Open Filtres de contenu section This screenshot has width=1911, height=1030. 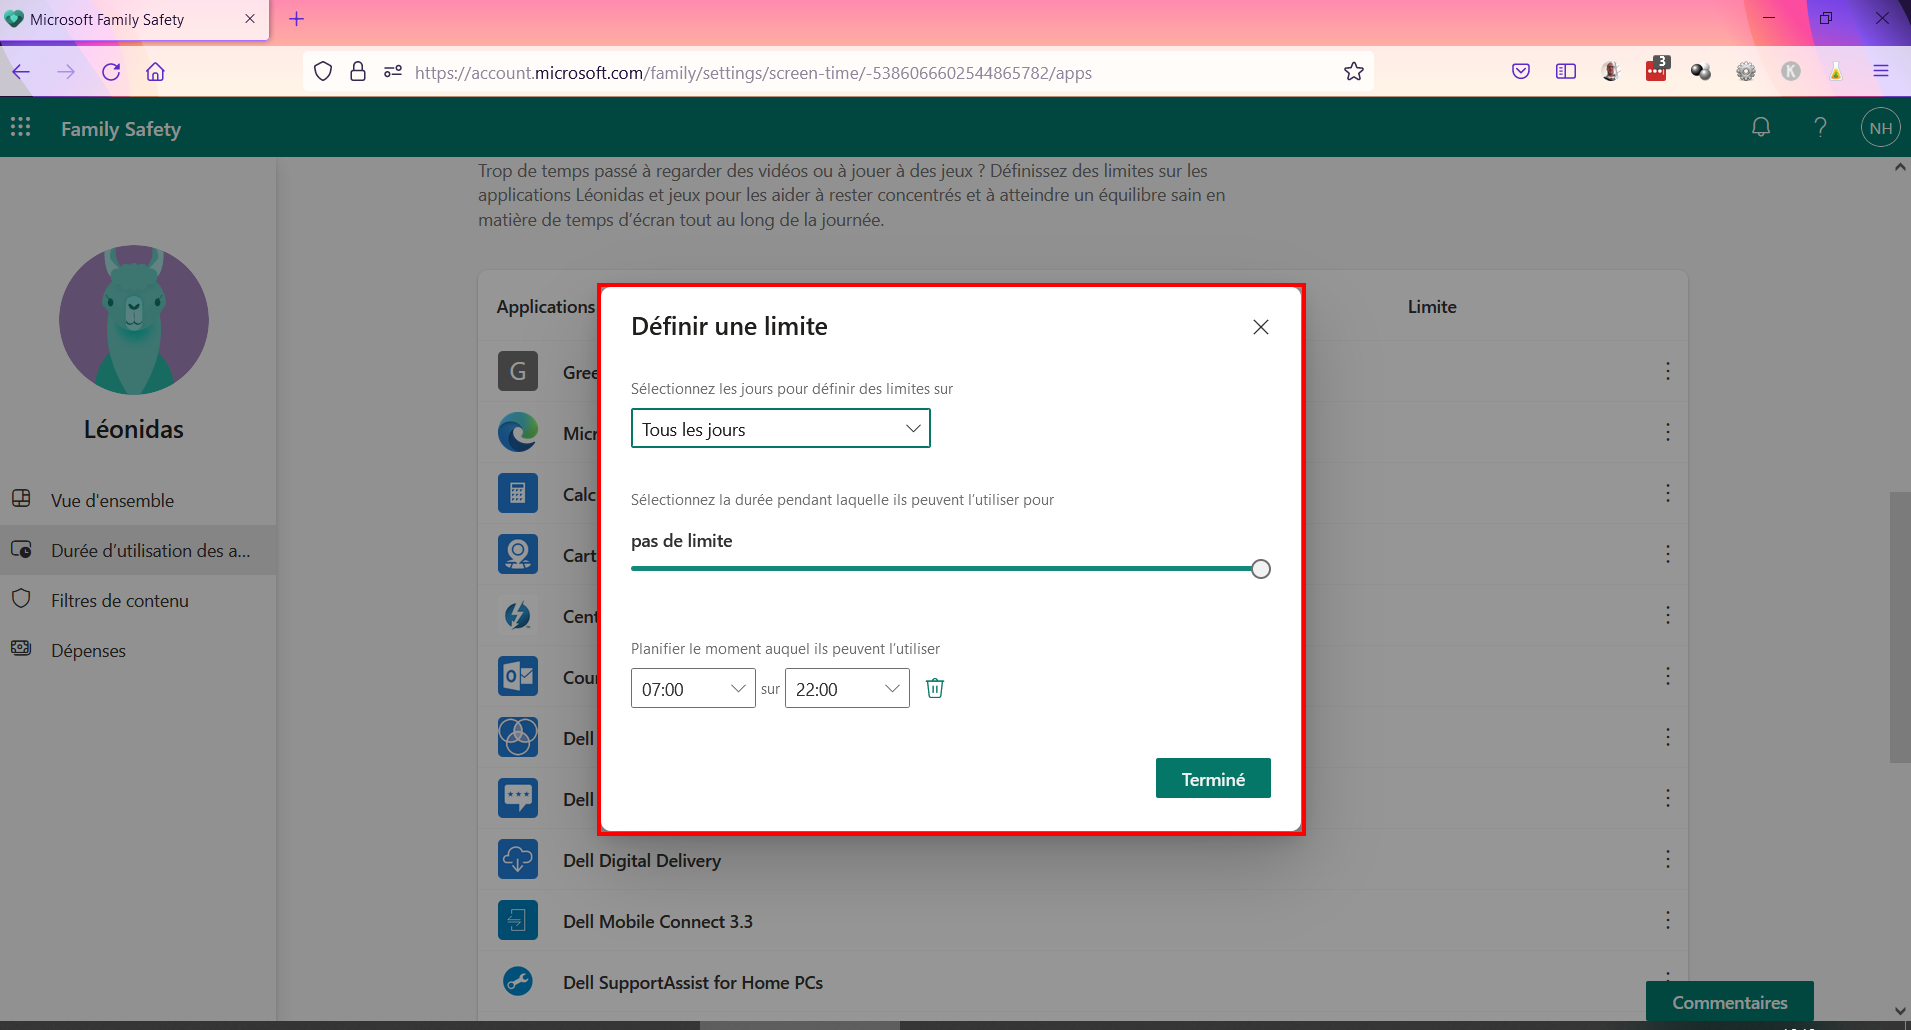coord(138,600)
